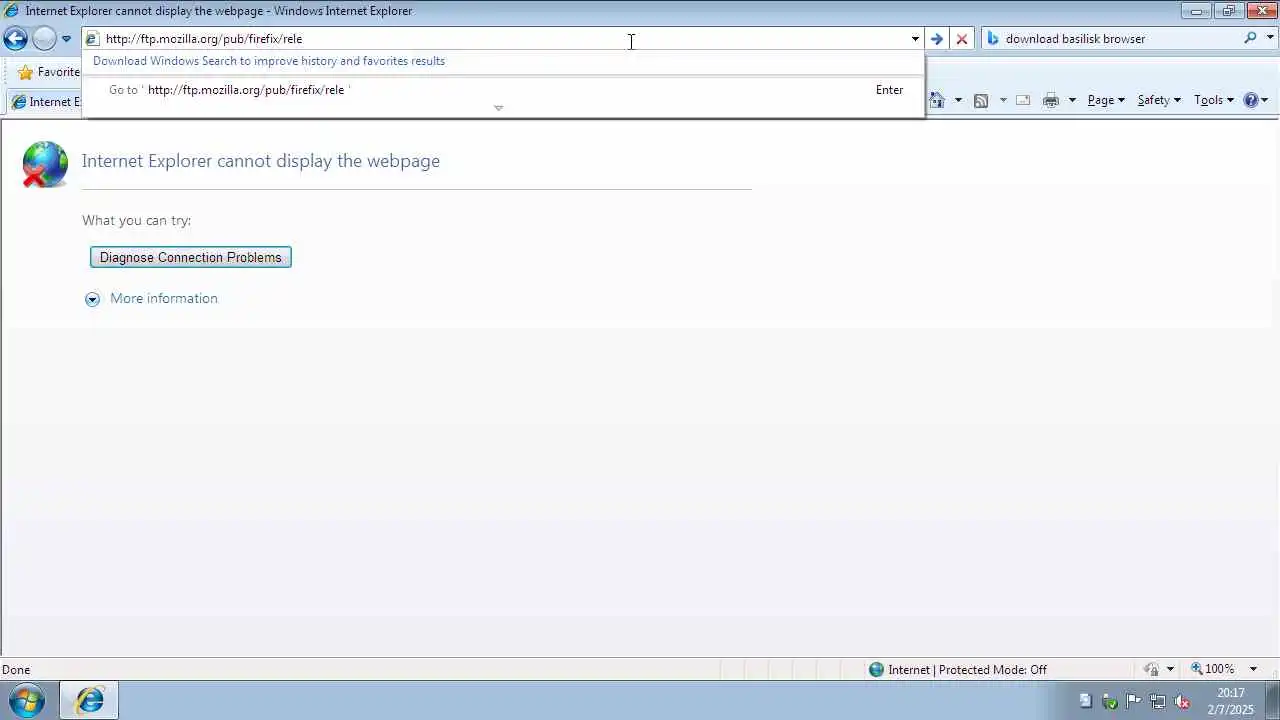
Task: Open the Home button dropdown arrow
Action: pyautogui.click(x=958, y=100)
